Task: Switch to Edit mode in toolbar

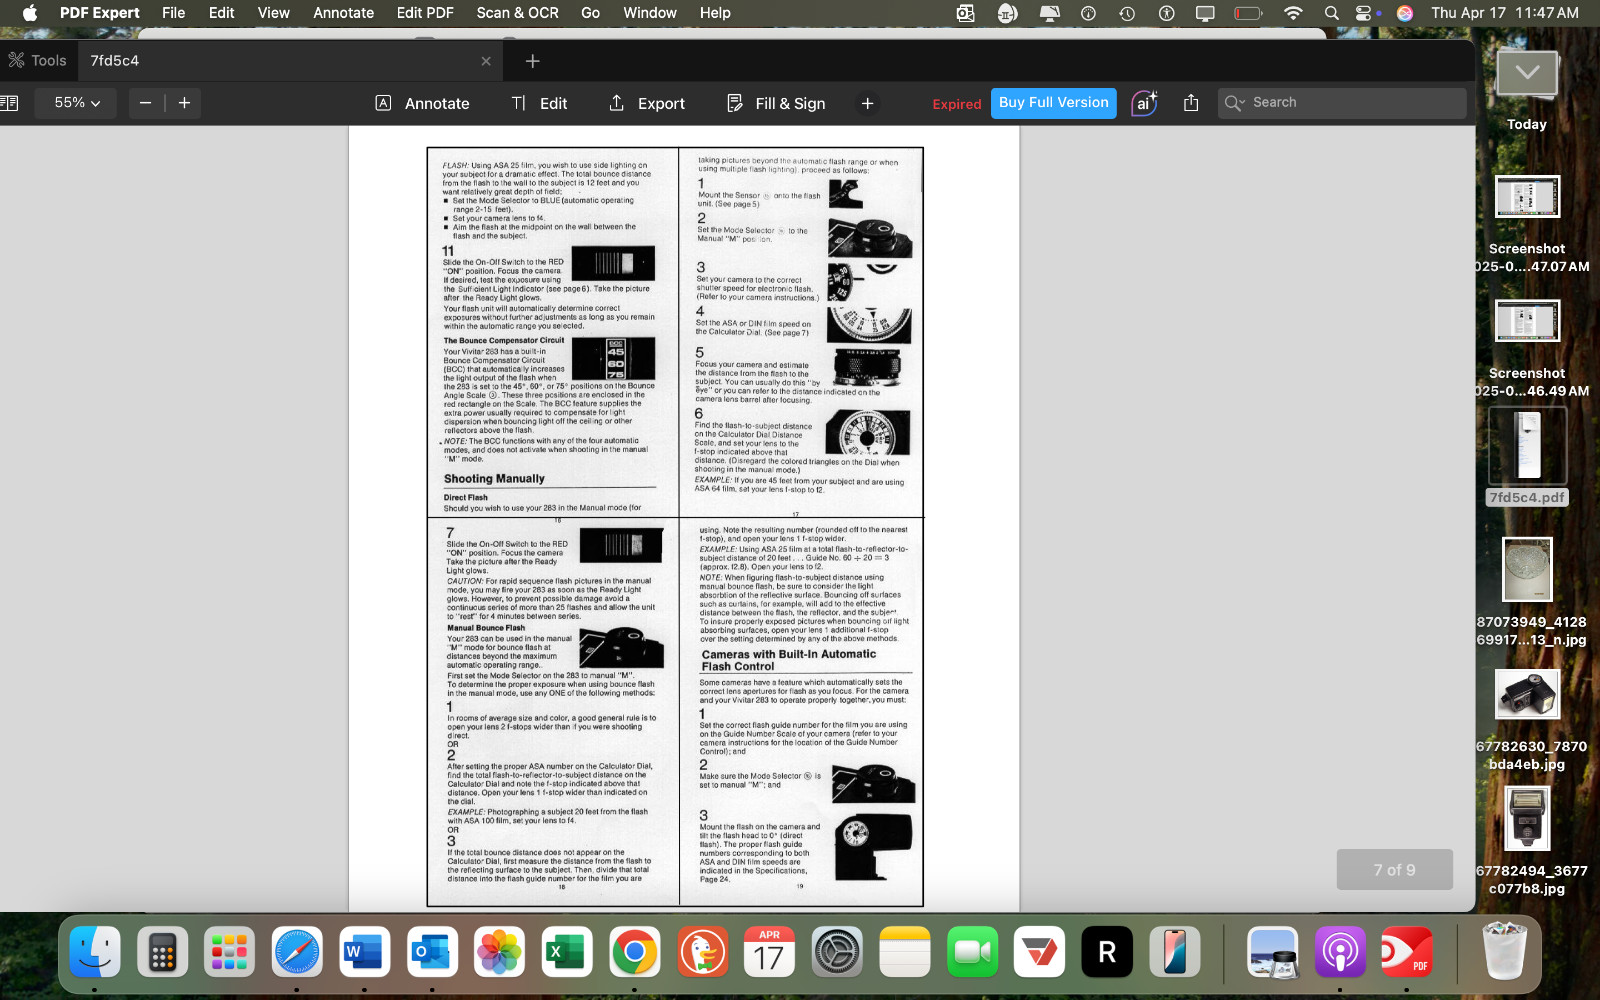Action: [x=539, y=103]
